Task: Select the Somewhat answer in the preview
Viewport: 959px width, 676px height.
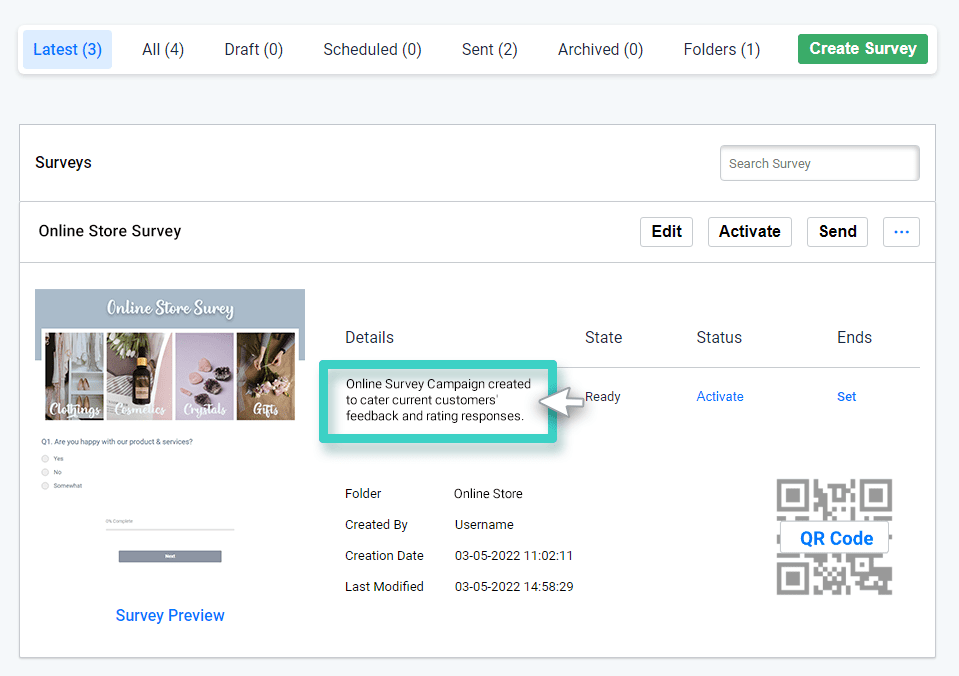Action: click(45, 486)
